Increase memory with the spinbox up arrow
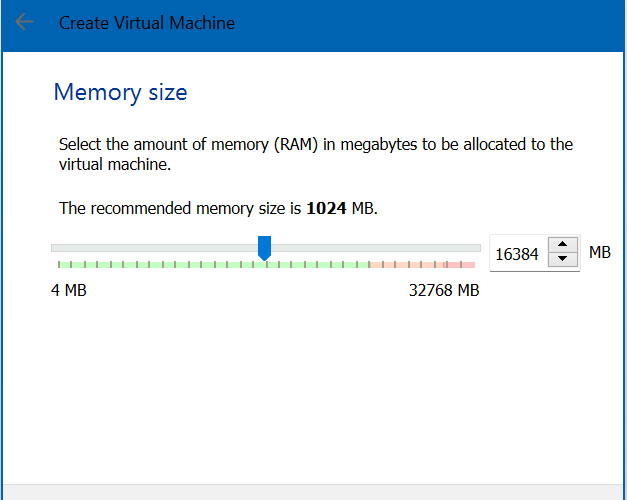 (x=565, y=246)
